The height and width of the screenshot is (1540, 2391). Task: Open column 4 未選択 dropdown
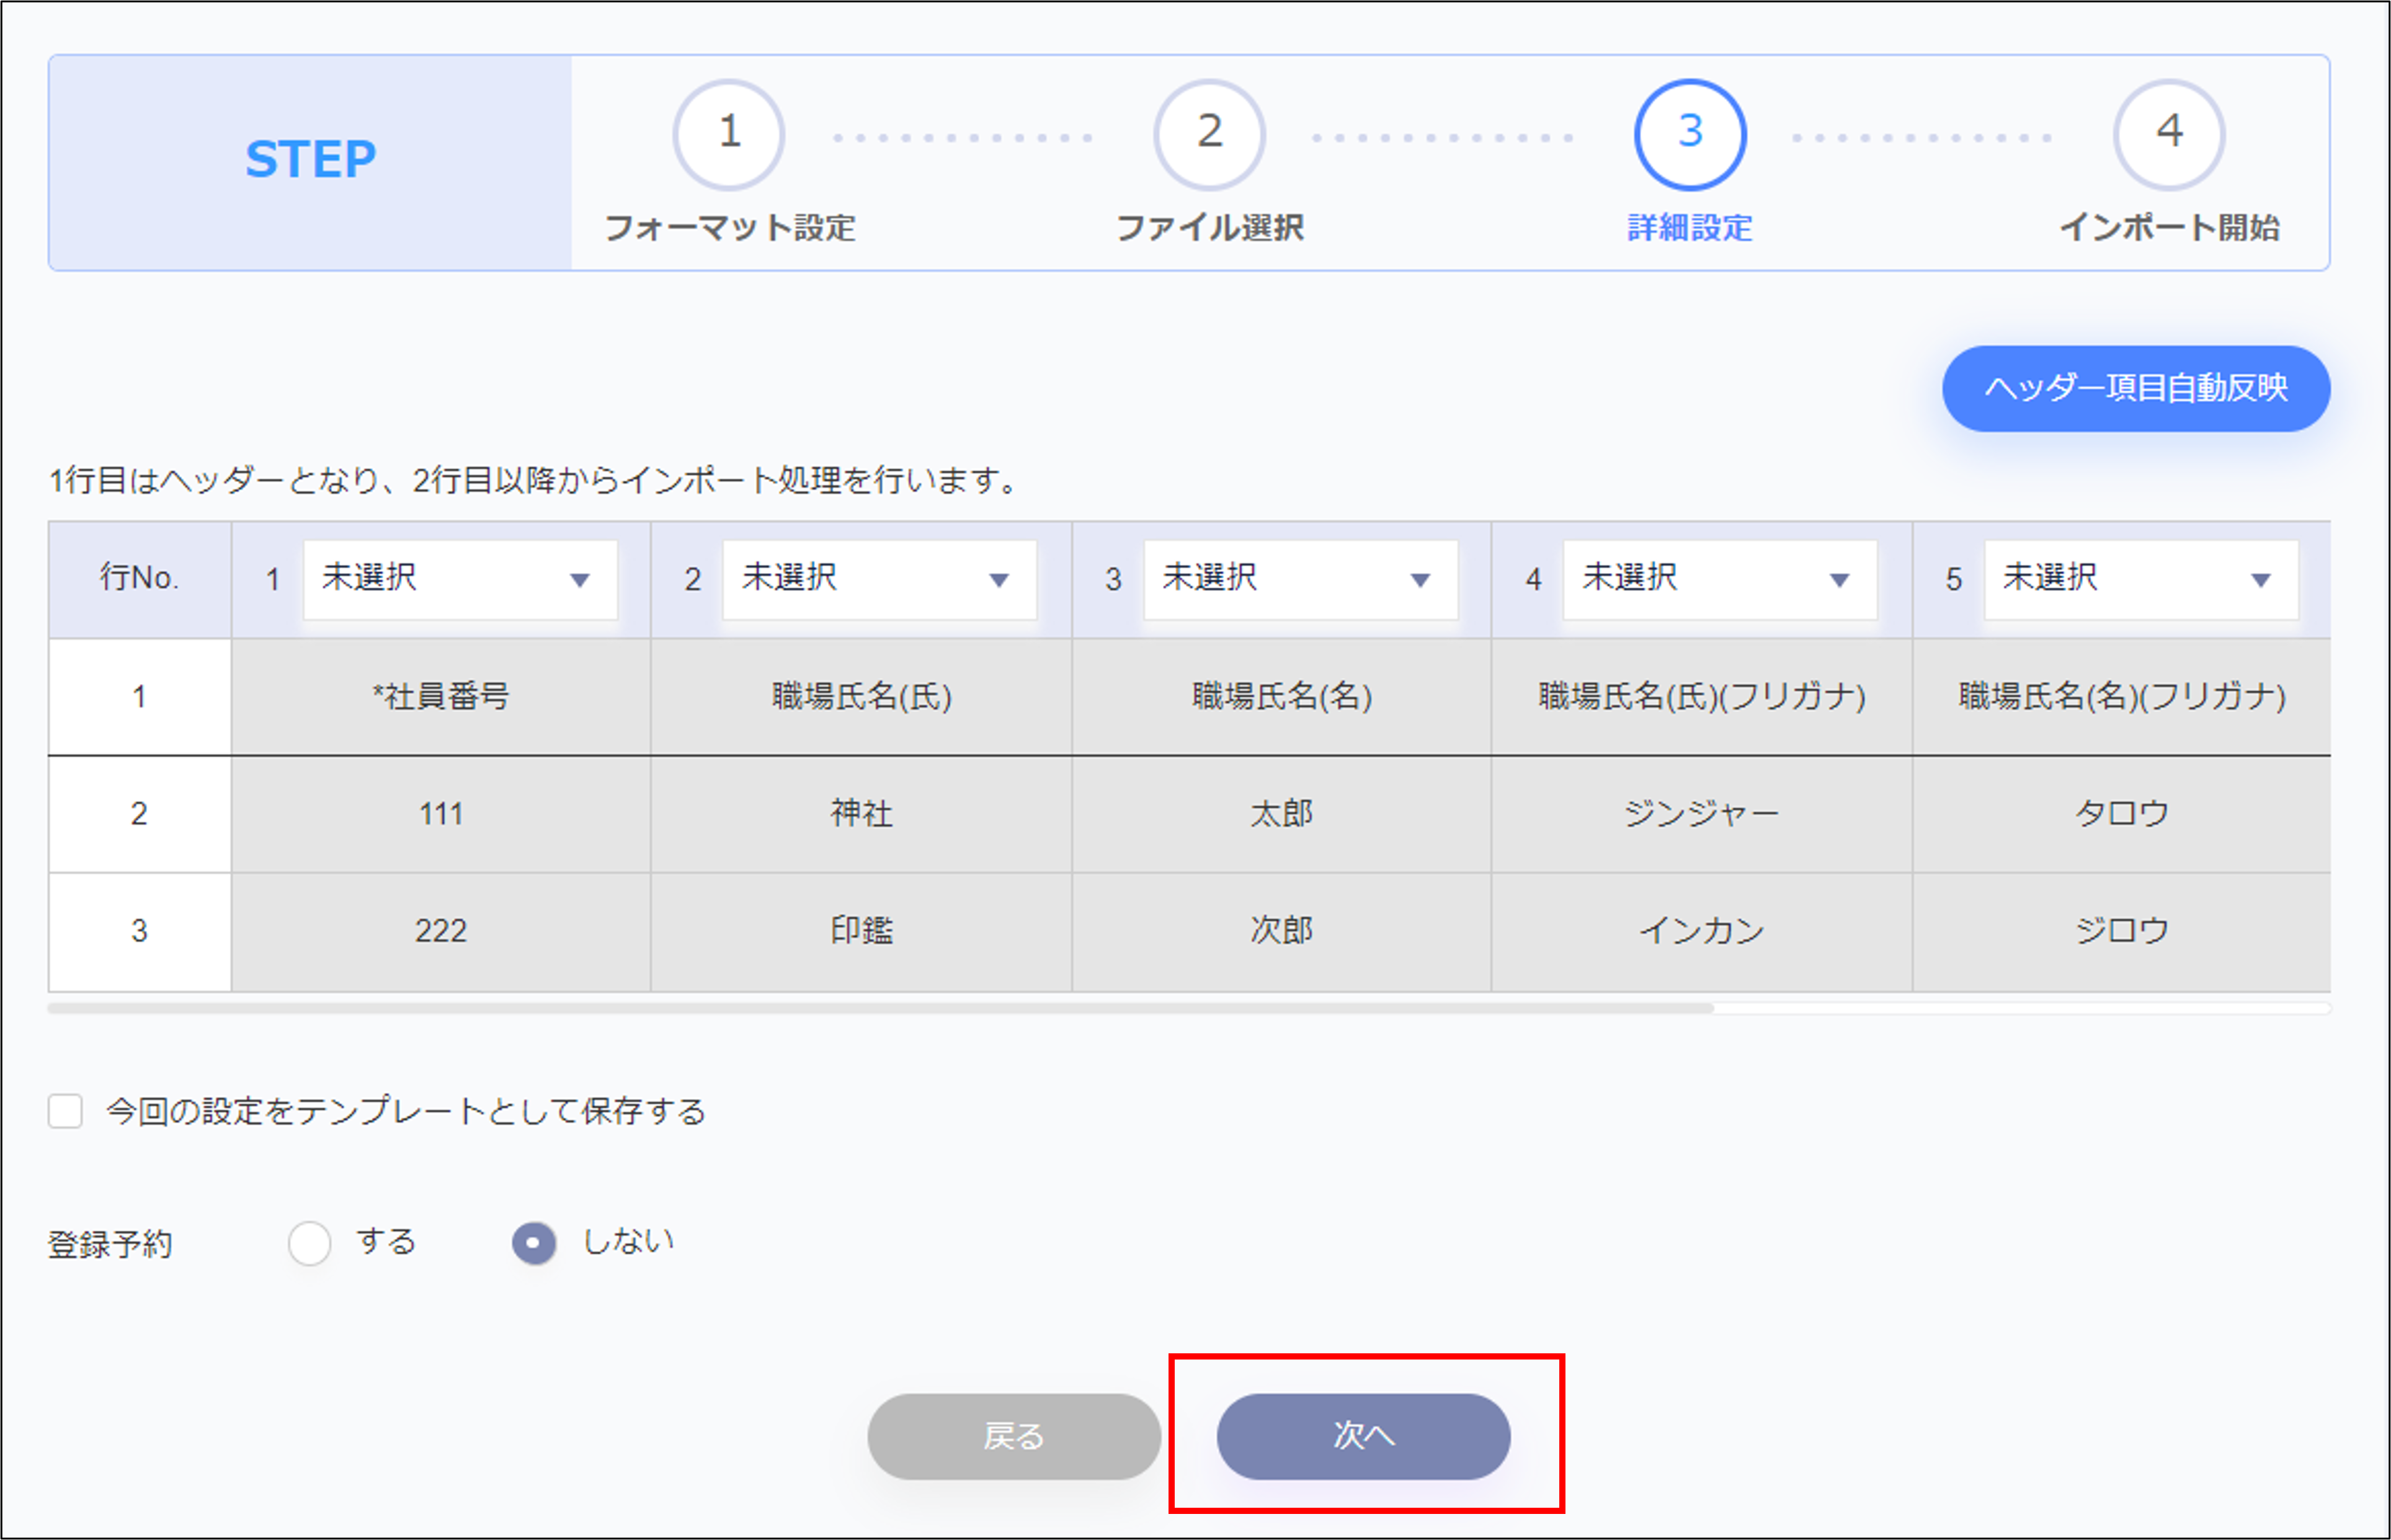(1719, 580)
